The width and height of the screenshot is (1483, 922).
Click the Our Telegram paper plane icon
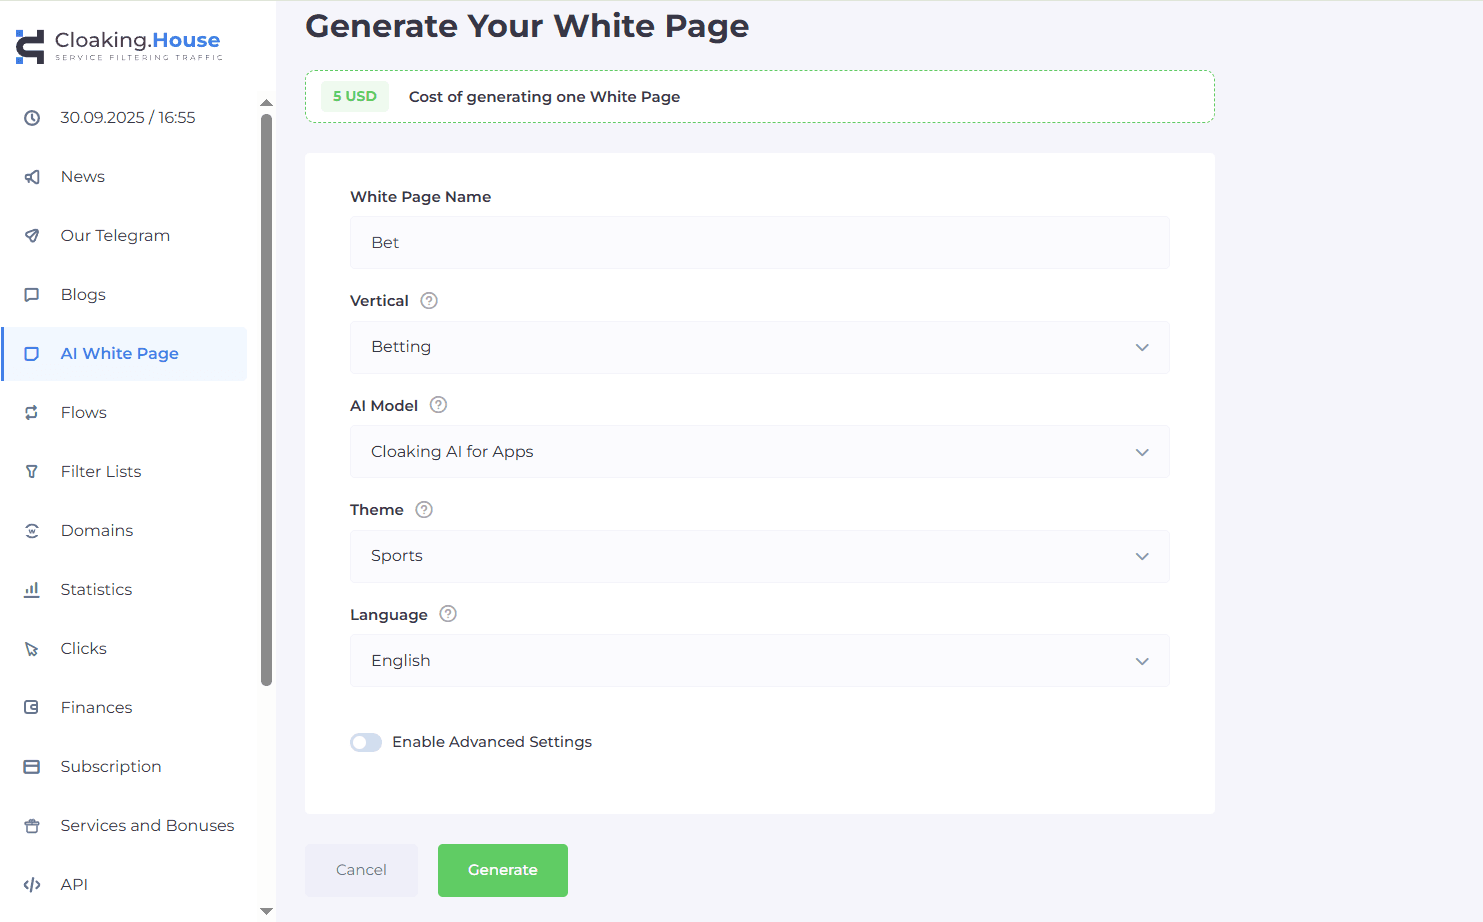(x=32, y=235)
